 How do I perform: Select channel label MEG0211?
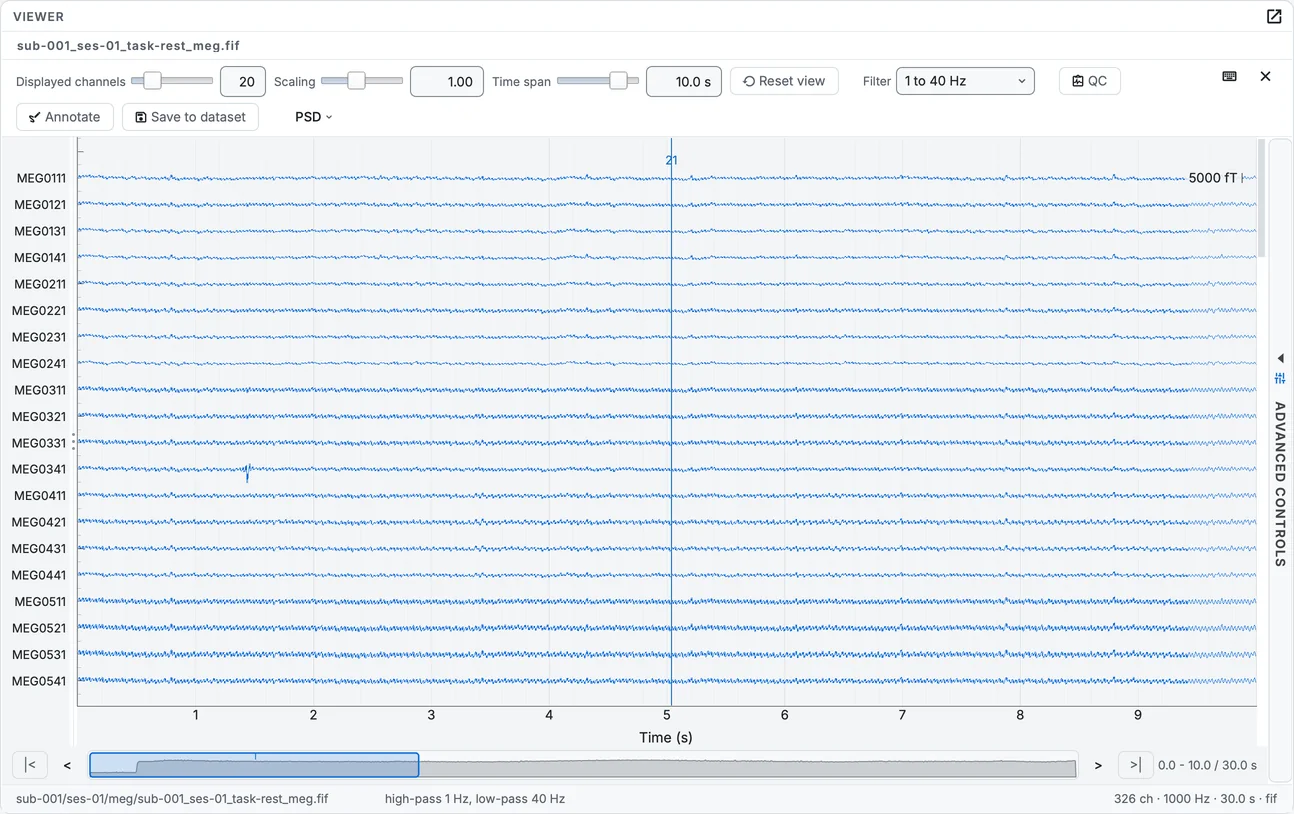click(40, 284)
